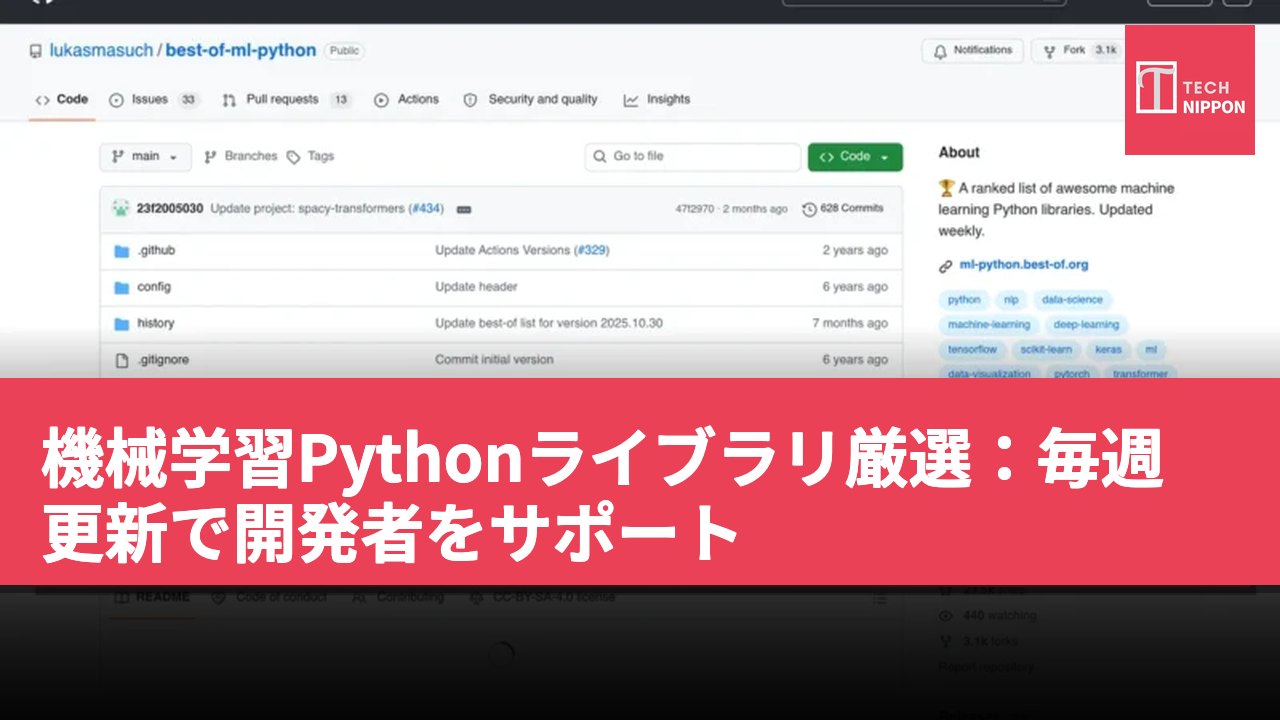This screenshot has width=1280, height=720.
Task: Open the Contributing tab
Action: [398, 597]
